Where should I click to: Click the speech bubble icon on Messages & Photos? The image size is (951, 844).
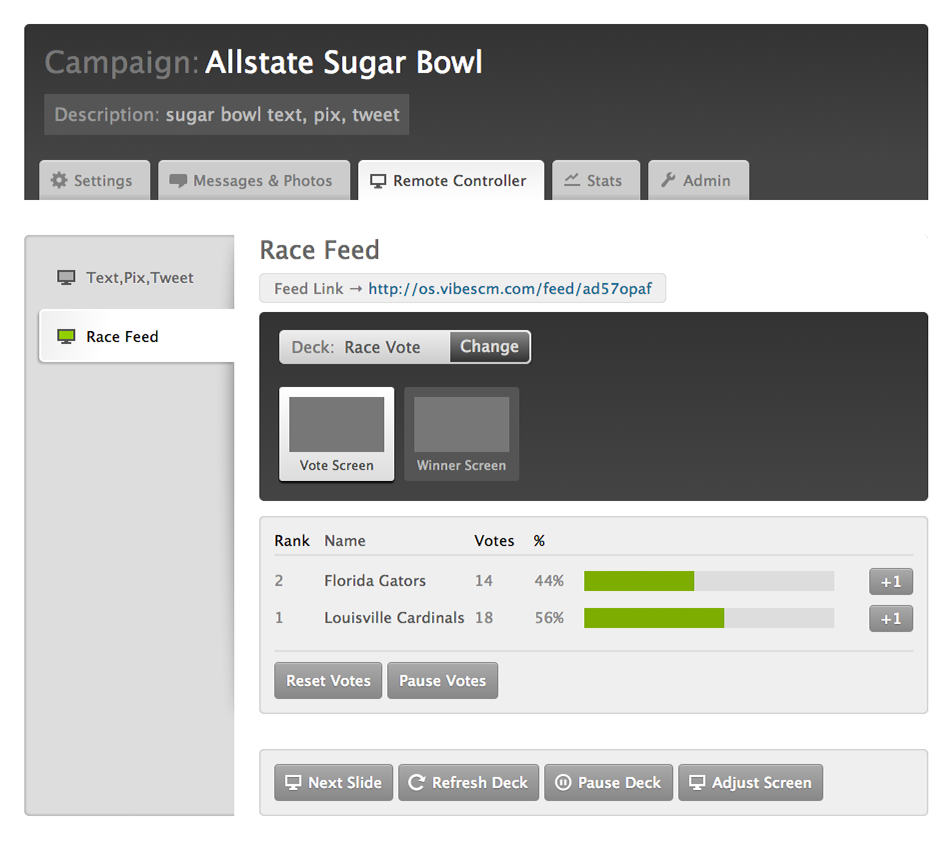tap(178, 181)
